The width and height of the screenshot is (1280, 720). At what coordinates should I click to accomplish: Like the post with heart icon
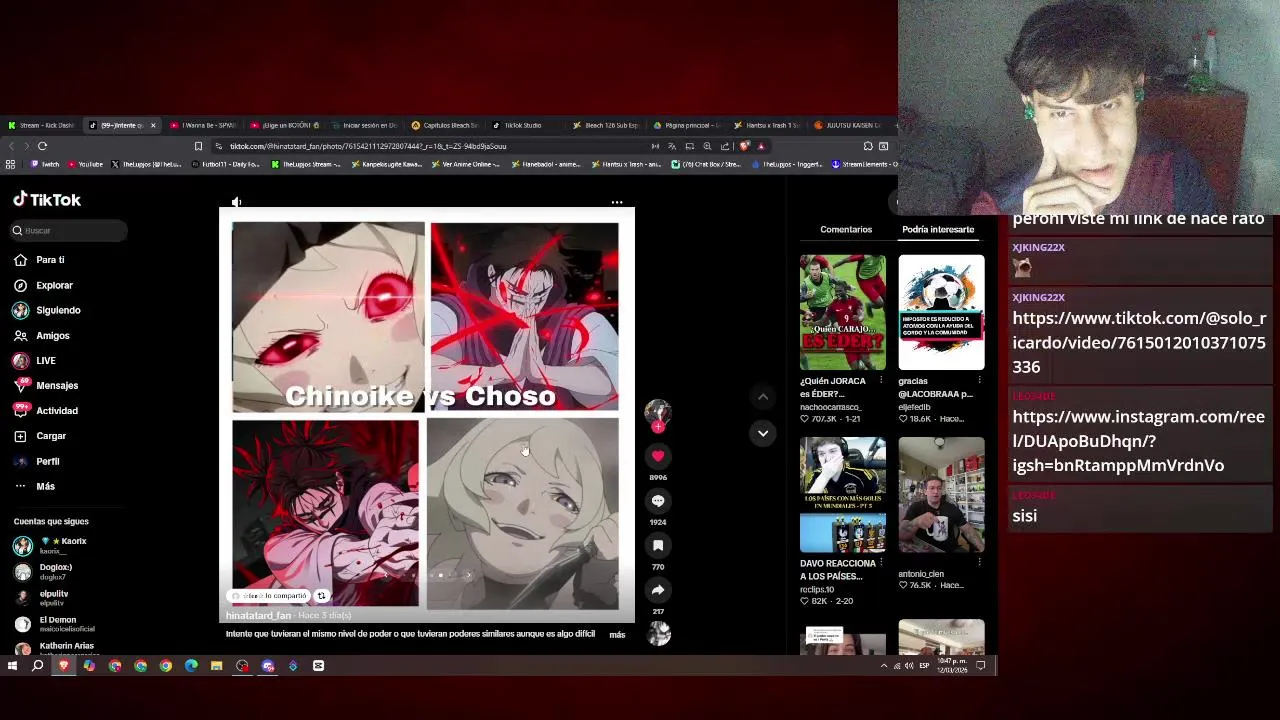658,456
